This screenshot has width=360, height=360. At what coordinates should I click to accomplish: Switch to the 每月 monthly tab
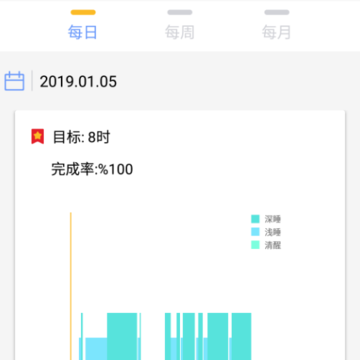[277, 26]
